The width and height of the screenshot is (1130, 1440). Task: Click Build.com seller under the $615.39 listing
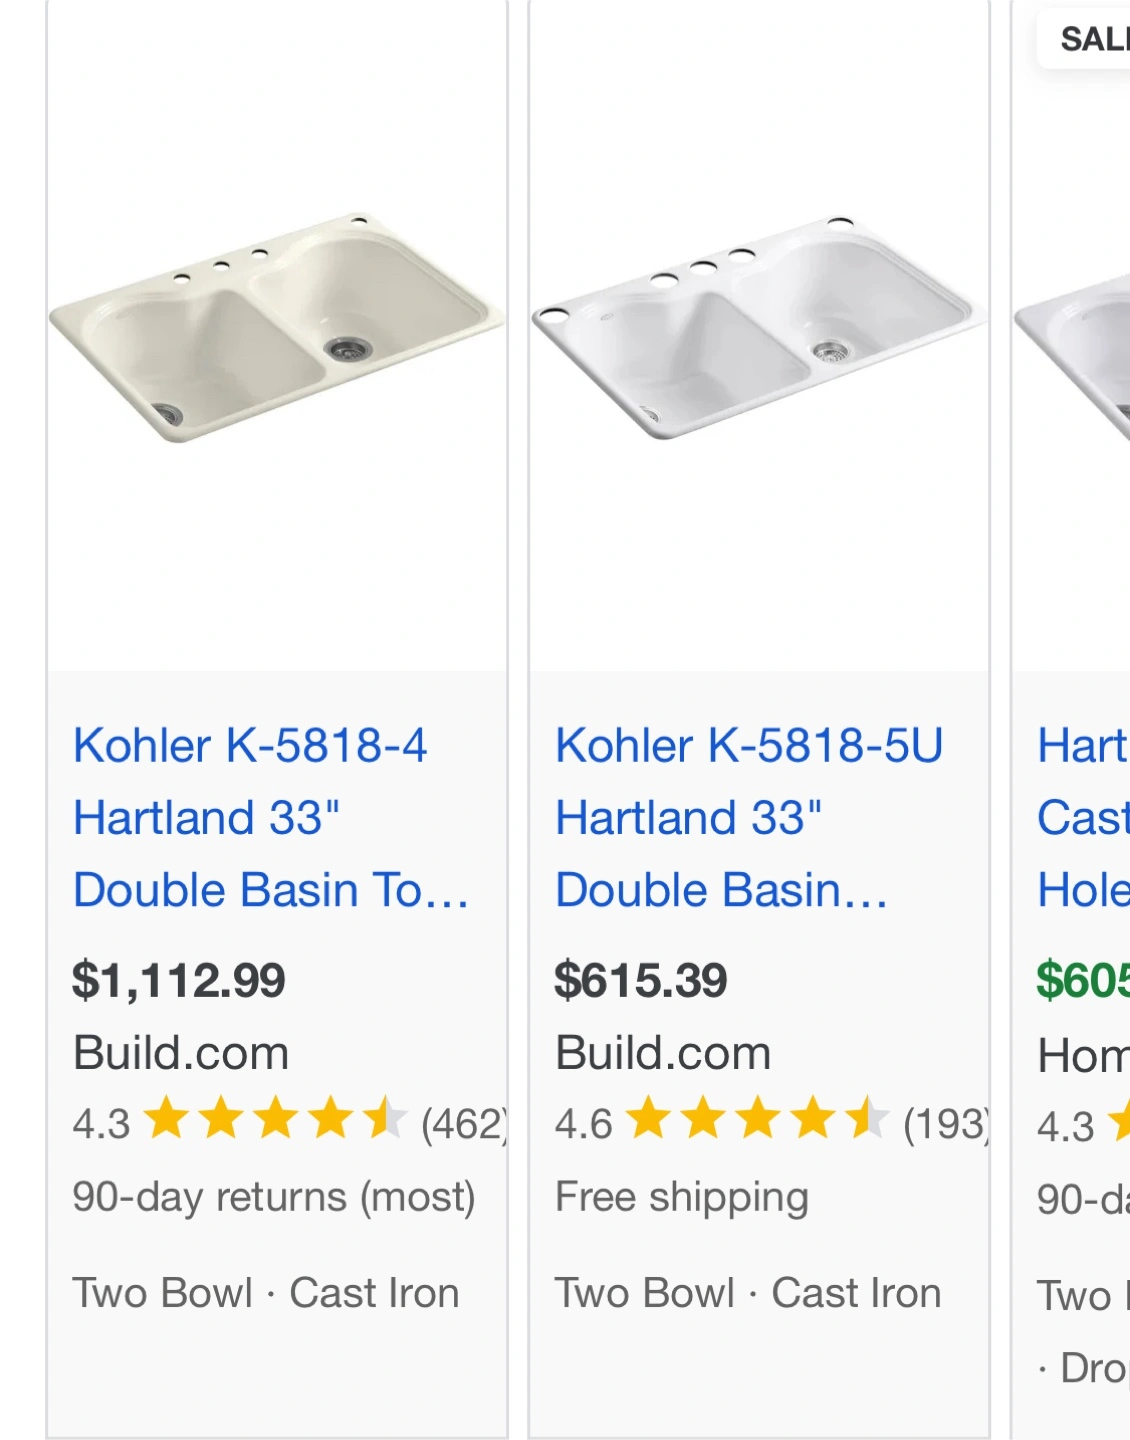(x=663, y=1053)
